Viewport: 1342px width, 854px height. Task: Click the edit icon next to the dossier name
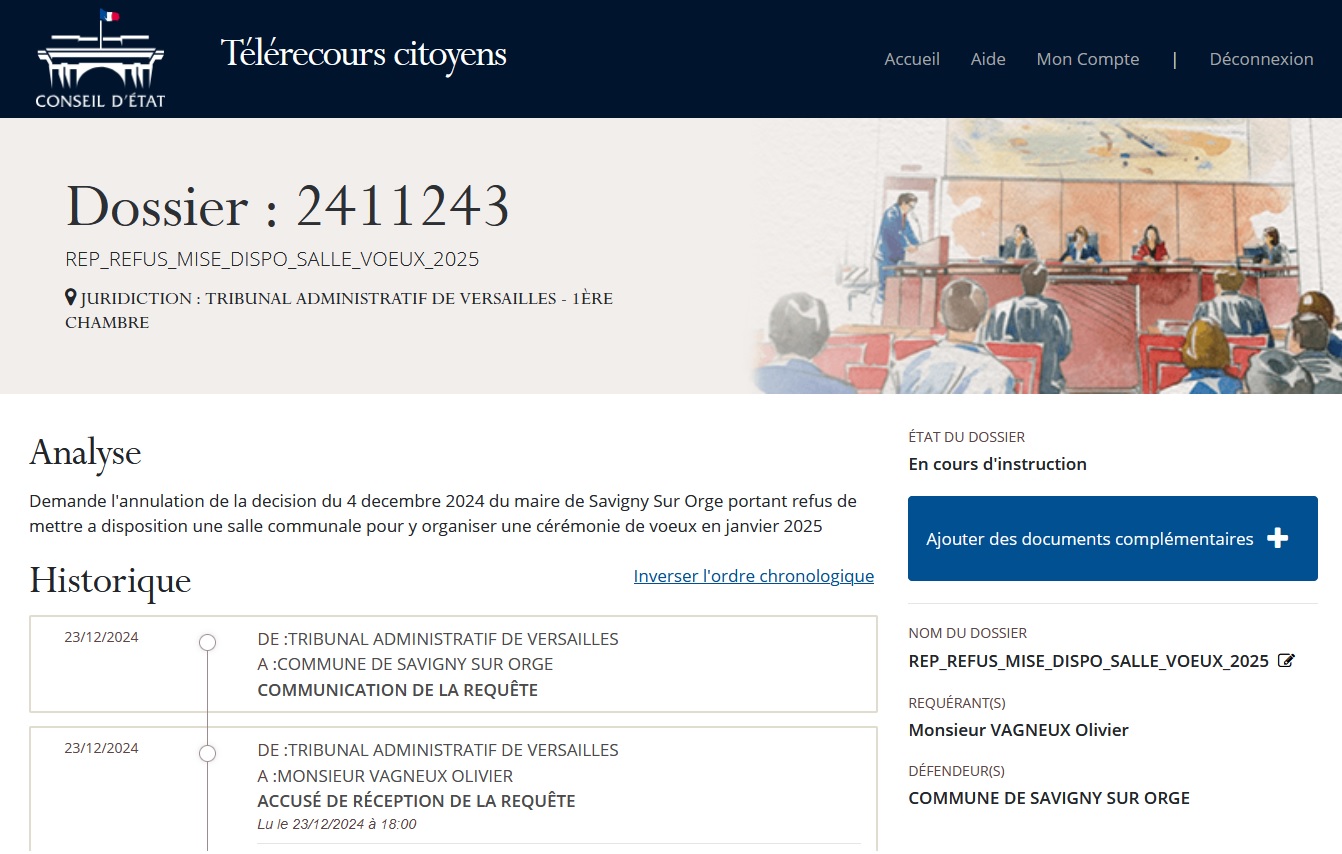pyautogui.click(x=1286, y=660)
